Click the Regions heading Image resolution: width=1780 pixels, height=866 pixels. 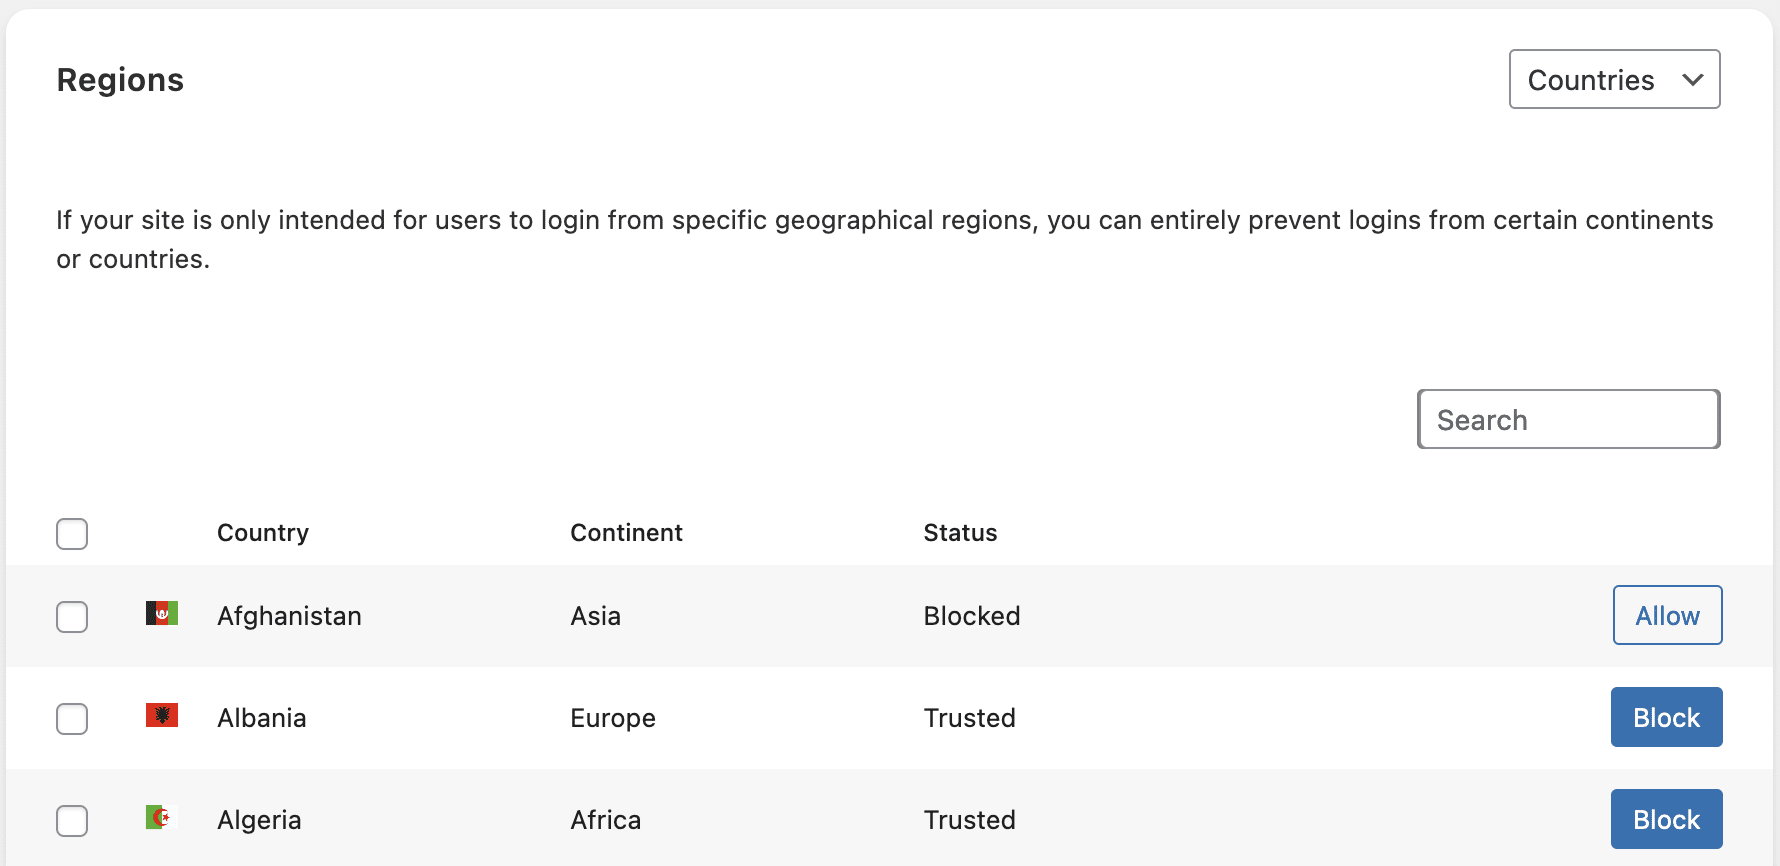[x=120, y=80]
